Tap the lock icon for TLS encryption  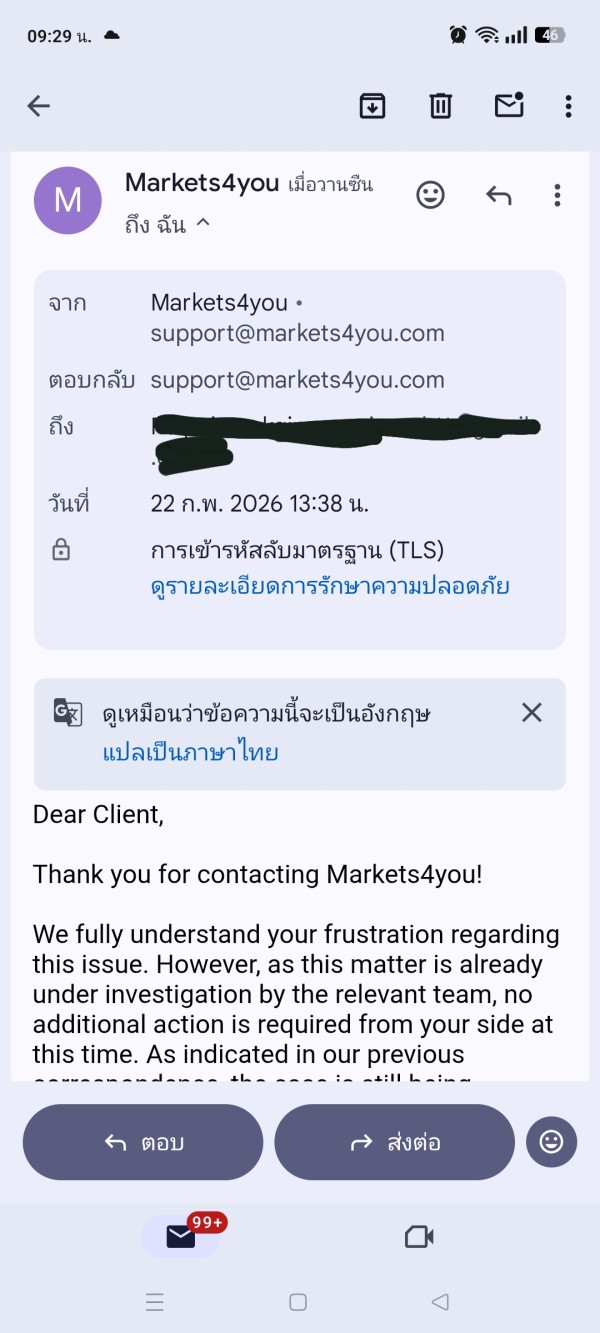(61, 550)
